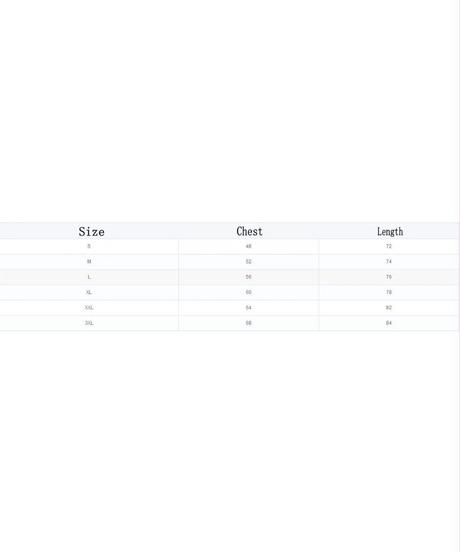Click the Length column header
The width and height of the screenshot is (460, 552).
pyautogui.click(x=390, y=232)
